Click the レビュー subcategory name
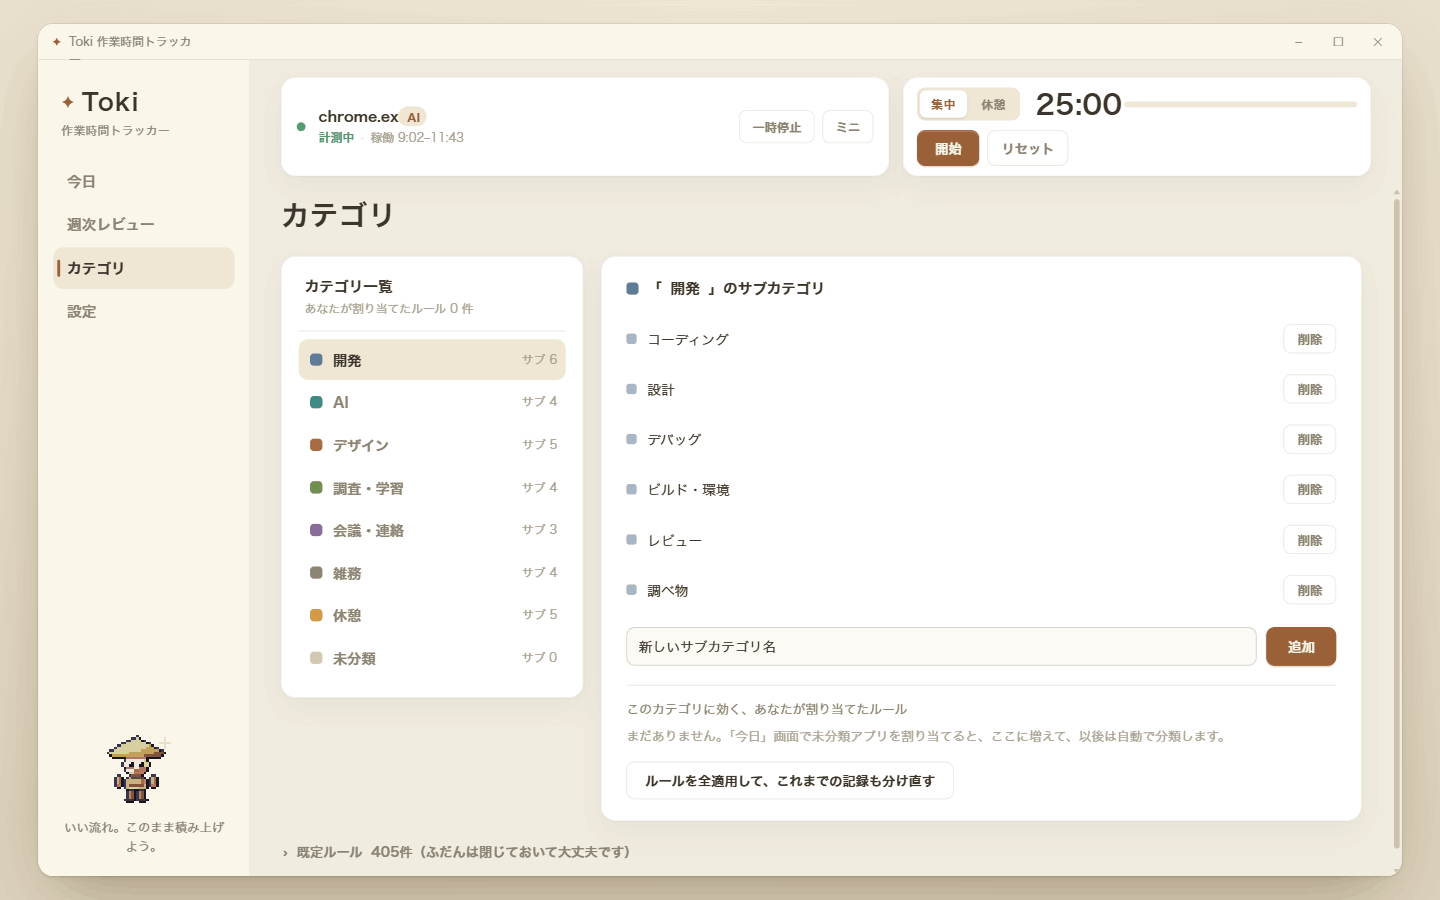 click(674, 540)
